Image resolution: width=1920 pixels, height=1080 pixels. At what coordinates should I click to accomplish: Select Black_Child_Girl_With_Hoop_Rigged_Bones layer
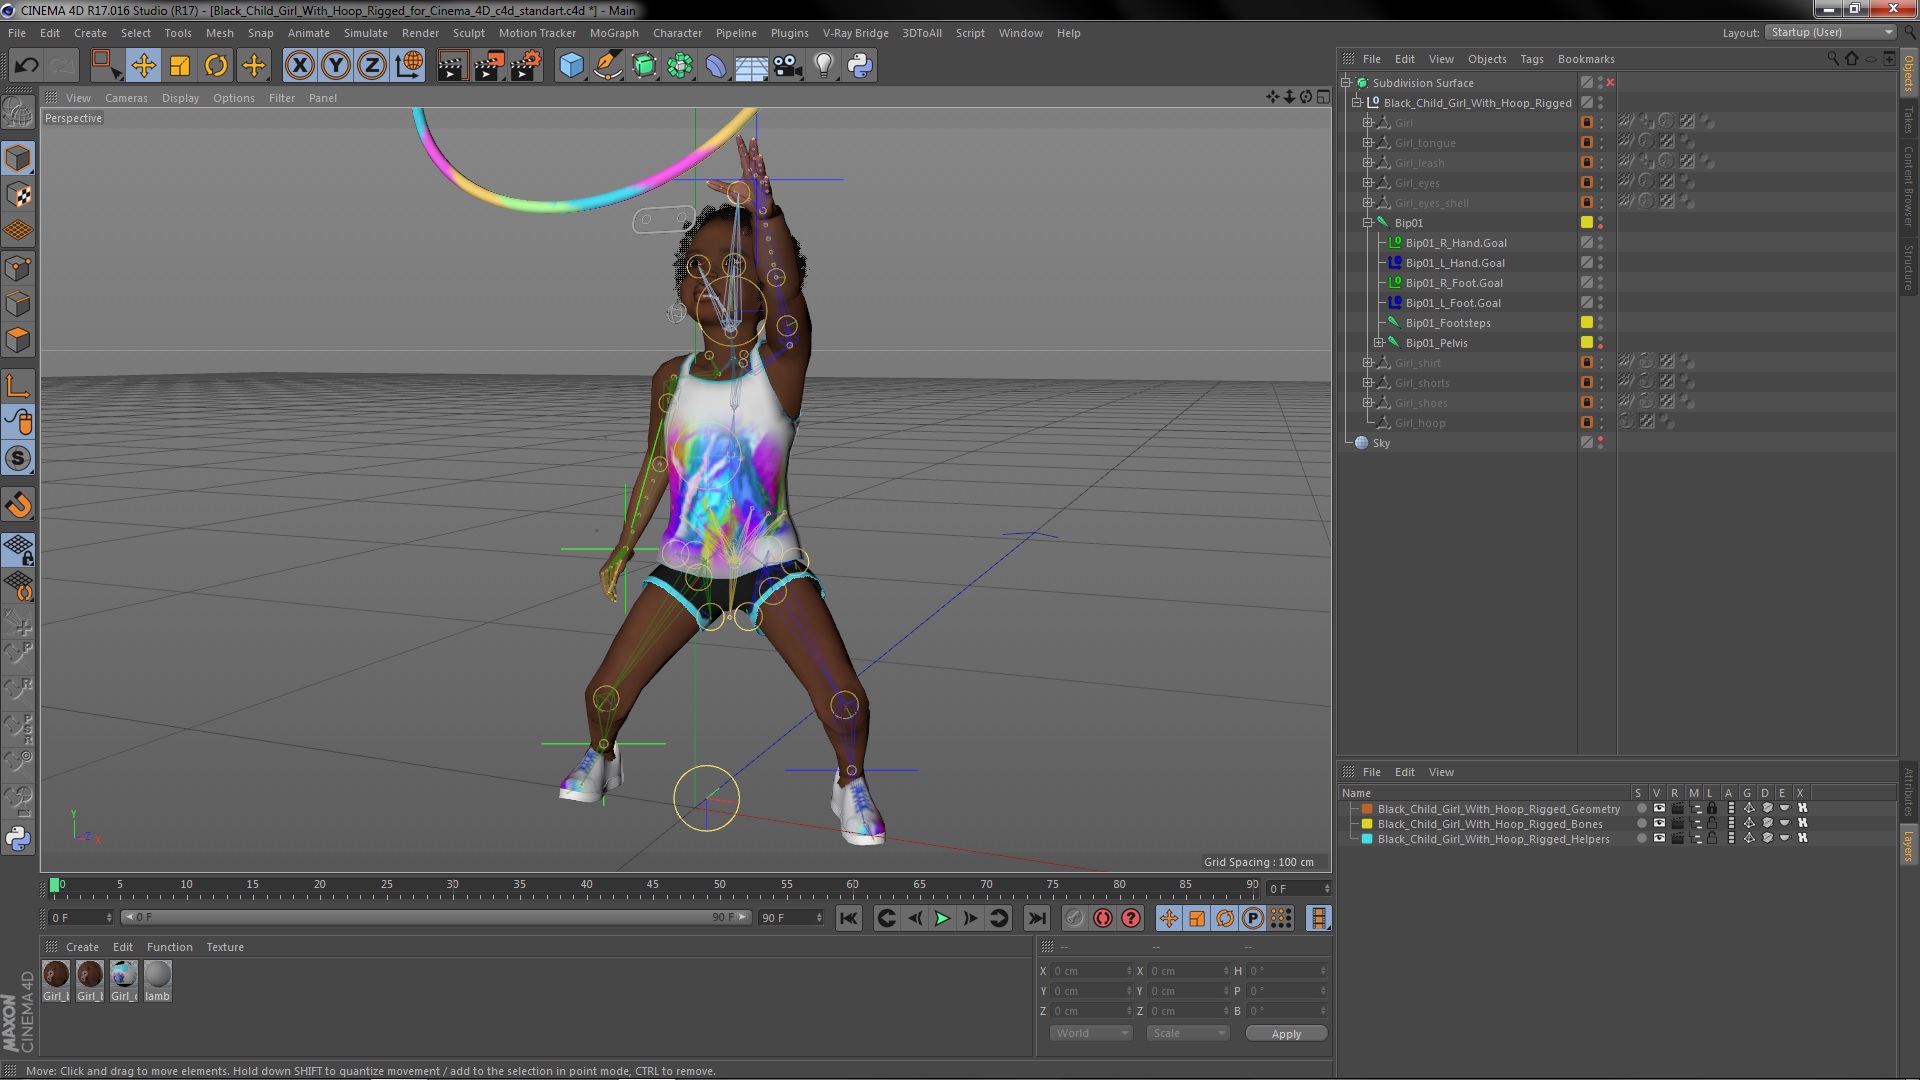pos(1490,824)
